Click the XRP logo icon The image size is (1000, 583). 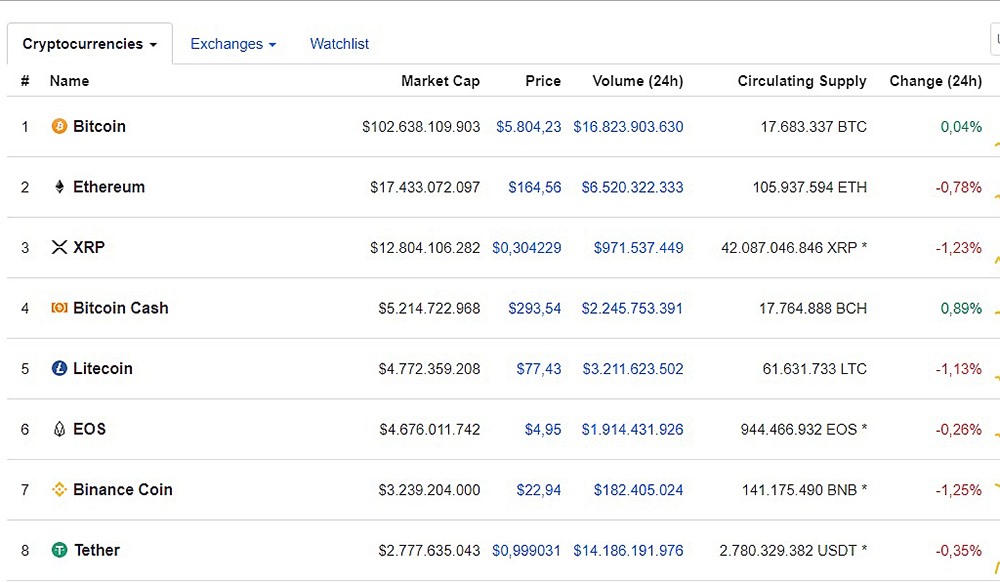(59, 247)
